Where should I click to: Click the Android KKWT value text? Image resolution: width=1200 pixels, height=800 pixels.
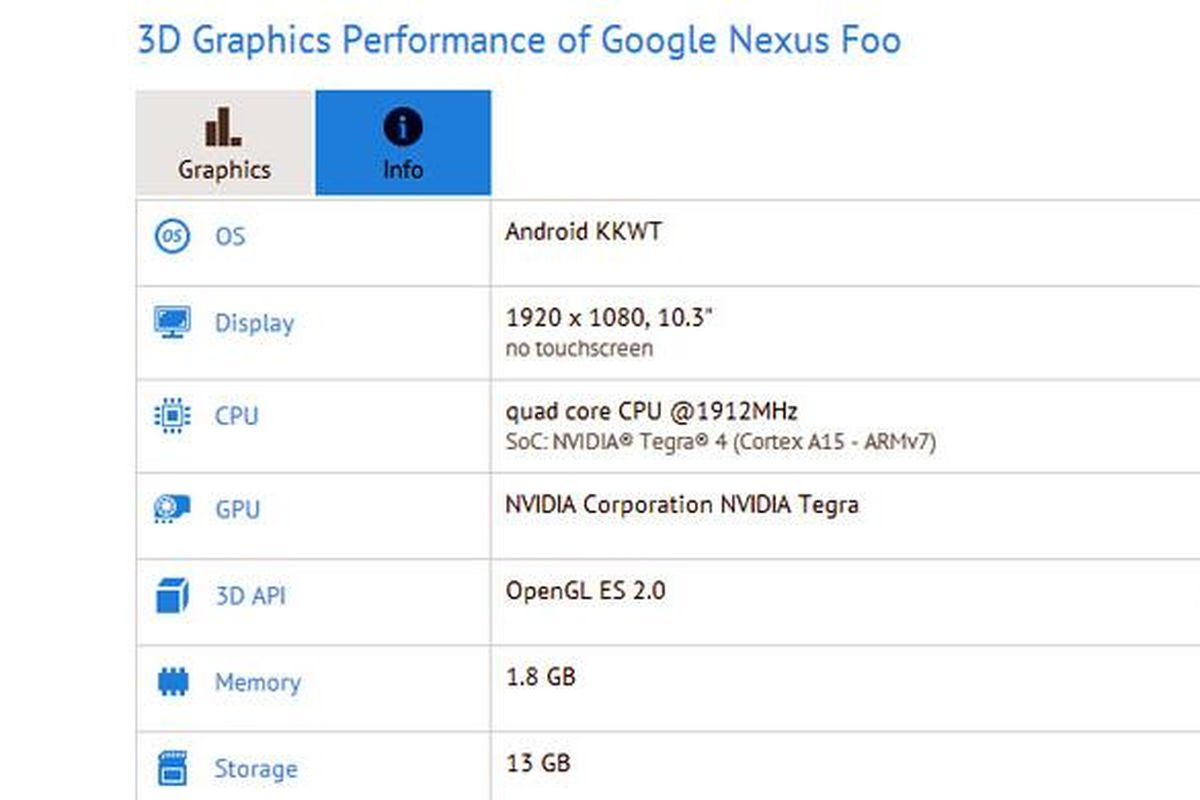[583, 232]
